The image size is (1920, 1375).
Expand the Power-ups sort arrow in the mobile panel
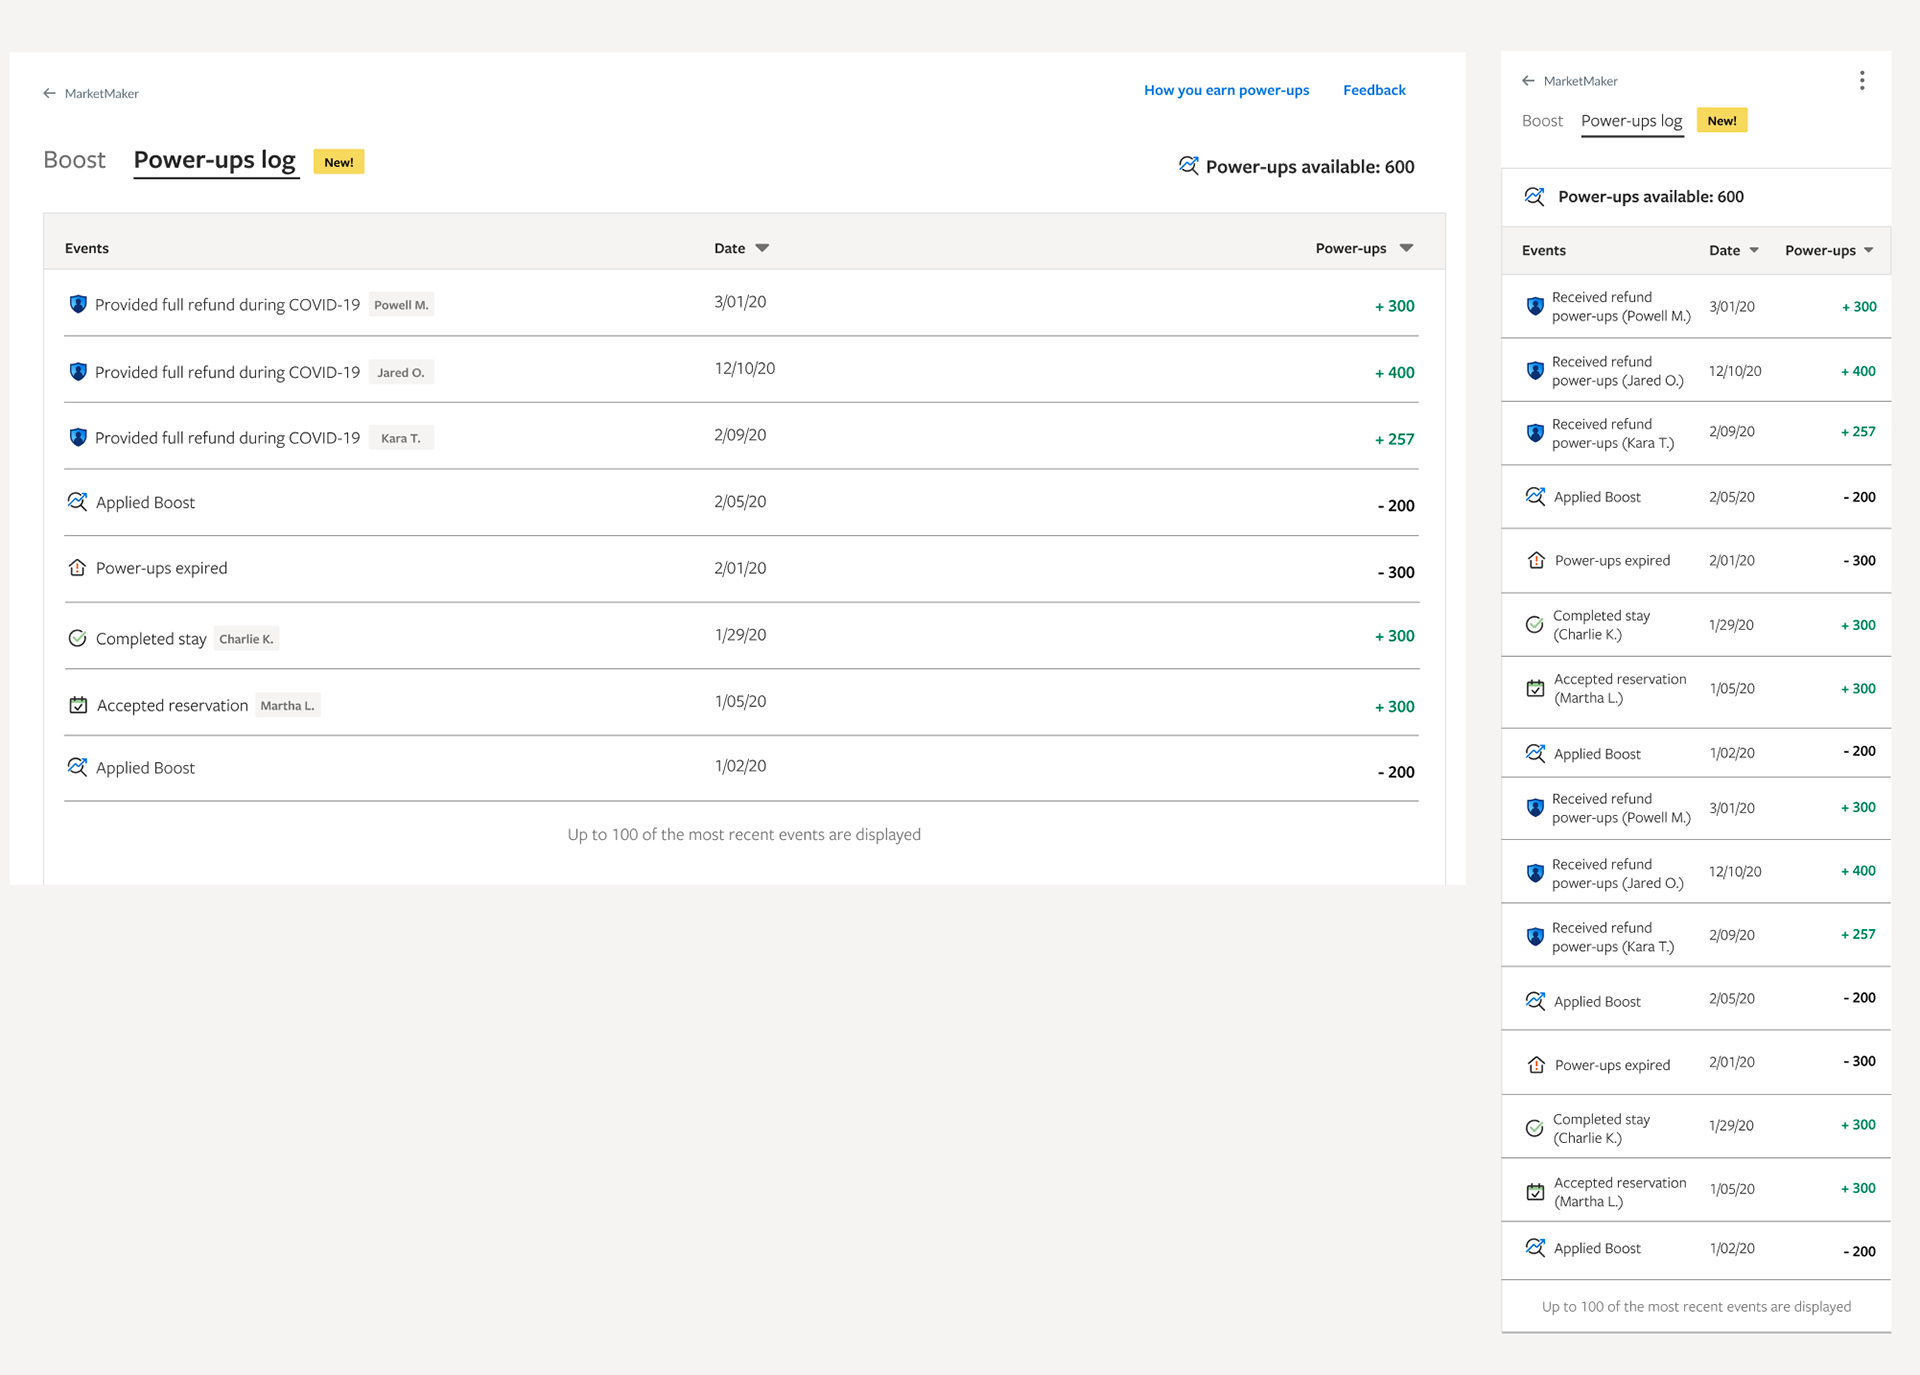coord(1869,250)
